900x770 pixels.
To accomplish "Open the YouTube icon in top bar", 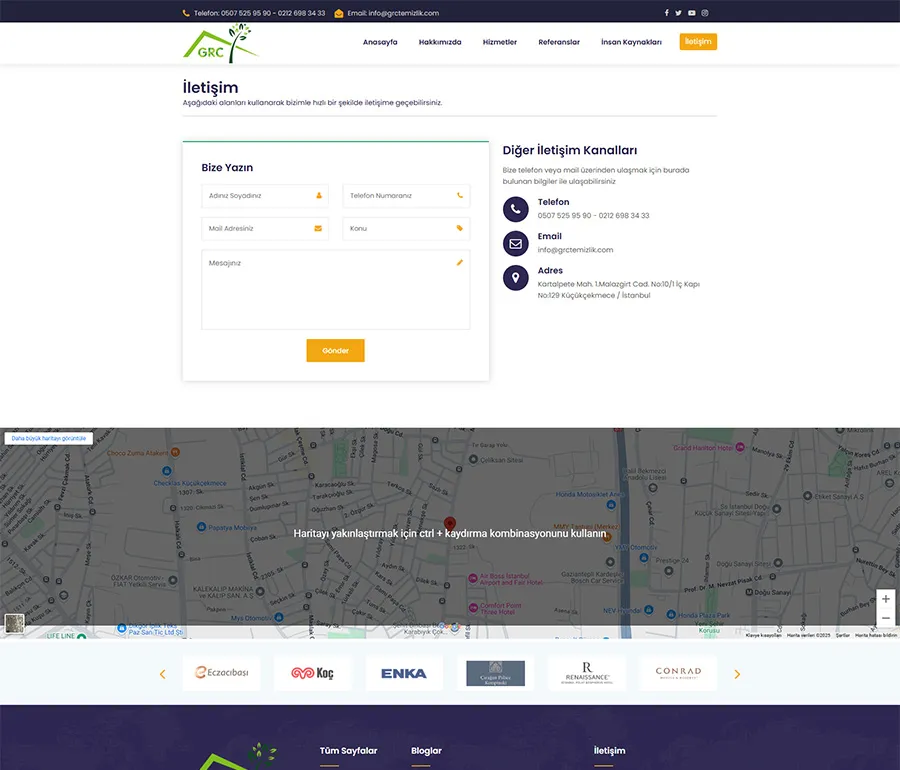I will point(692,13).
